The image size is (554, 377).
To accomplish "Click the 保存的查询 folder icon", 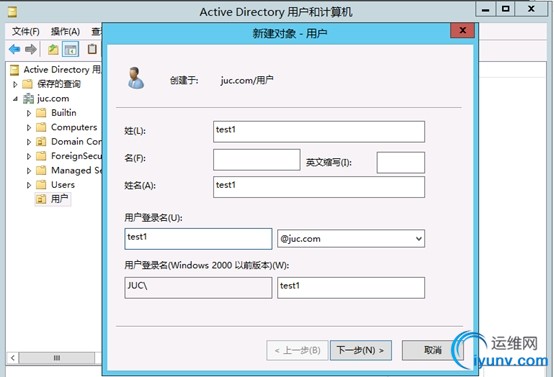I will [28, 84].
